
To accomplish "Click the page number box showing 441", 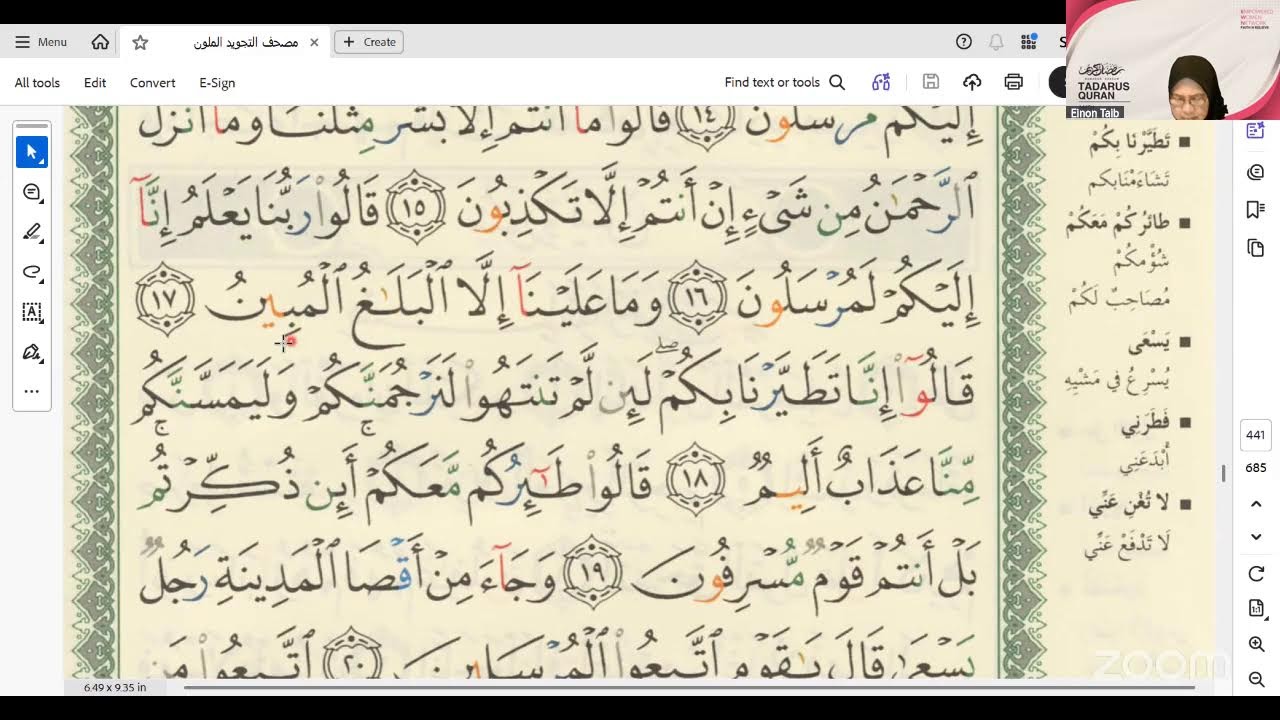I will pos(1256,435).
